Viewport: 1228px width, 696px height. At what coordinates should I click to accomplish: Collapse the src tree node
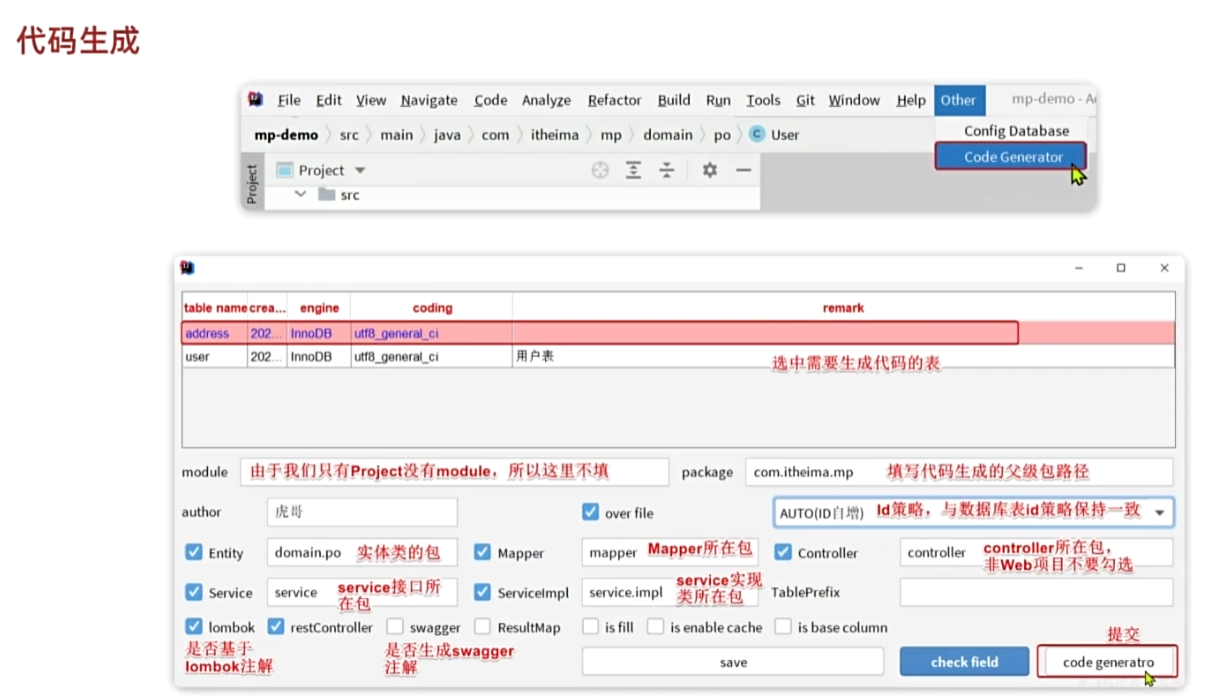click(298, 195)
